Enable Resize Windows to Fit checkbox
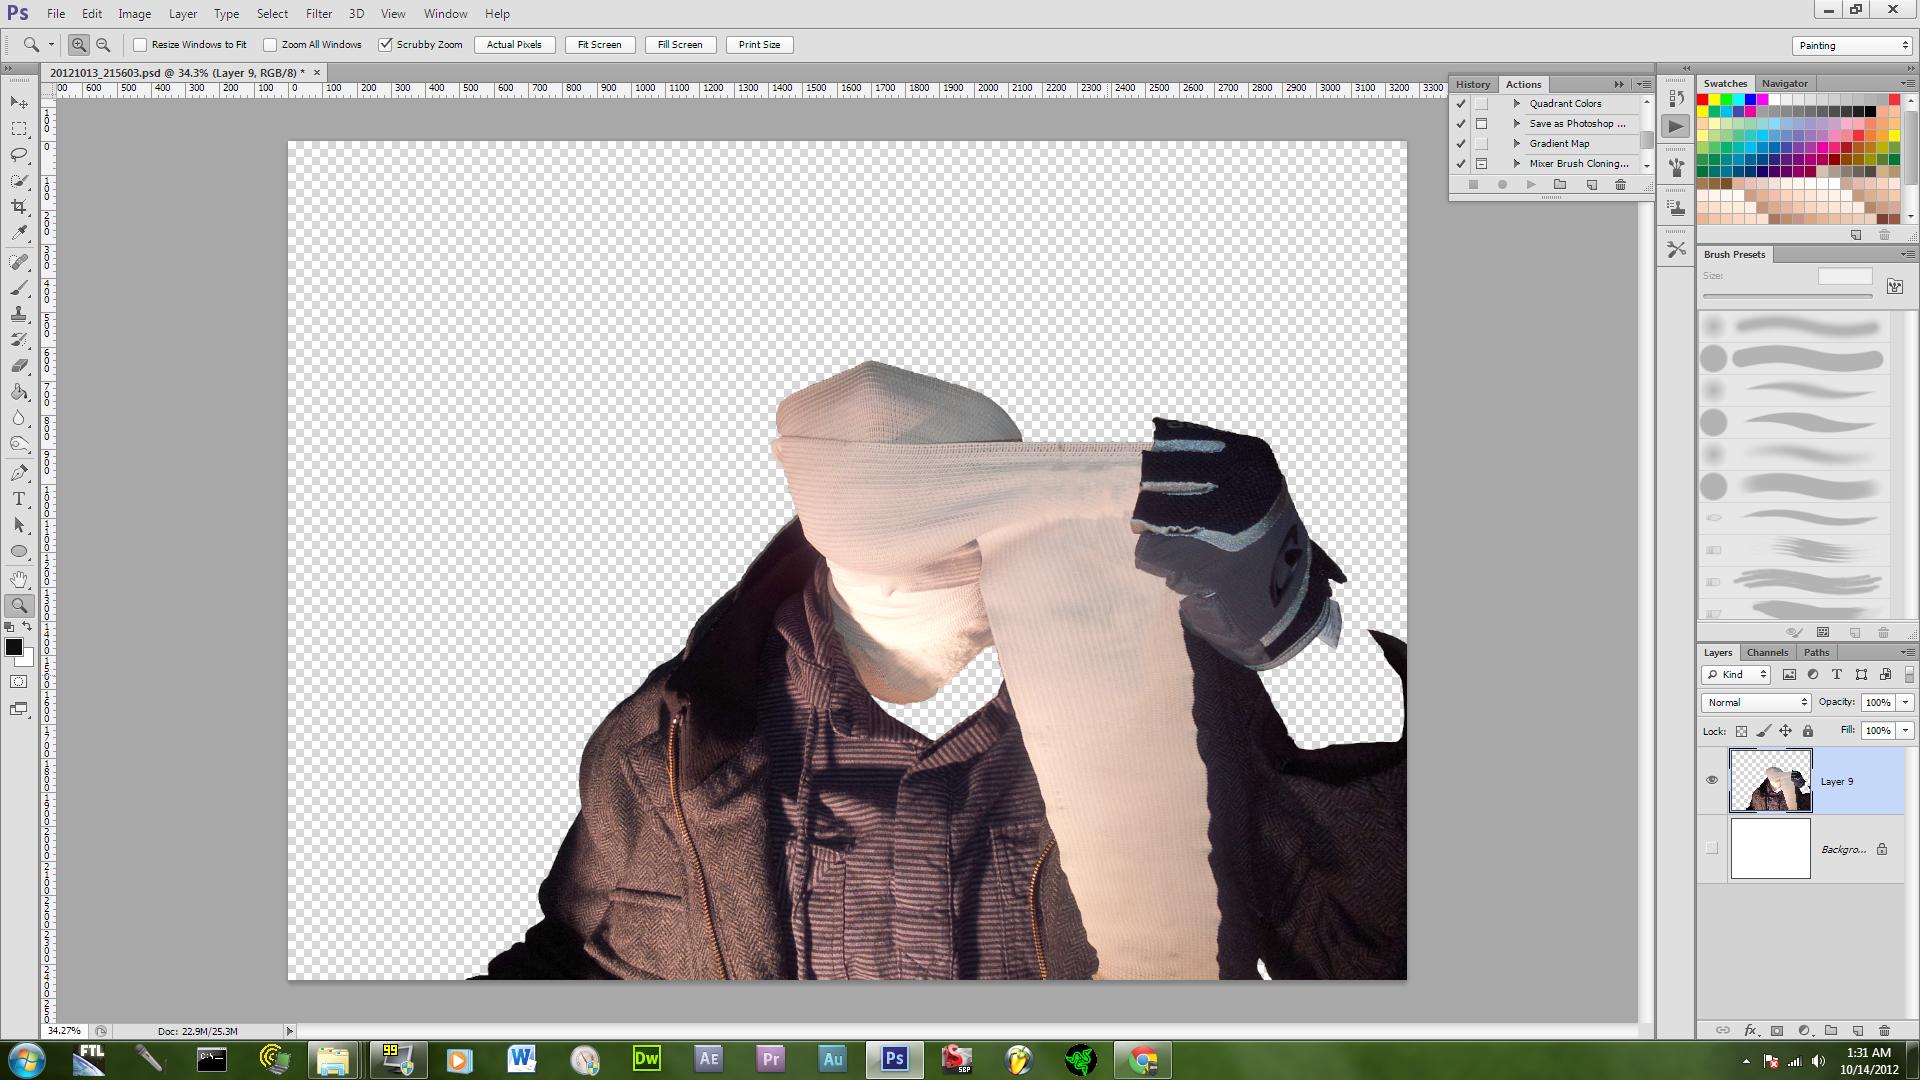 coord(140,45)
